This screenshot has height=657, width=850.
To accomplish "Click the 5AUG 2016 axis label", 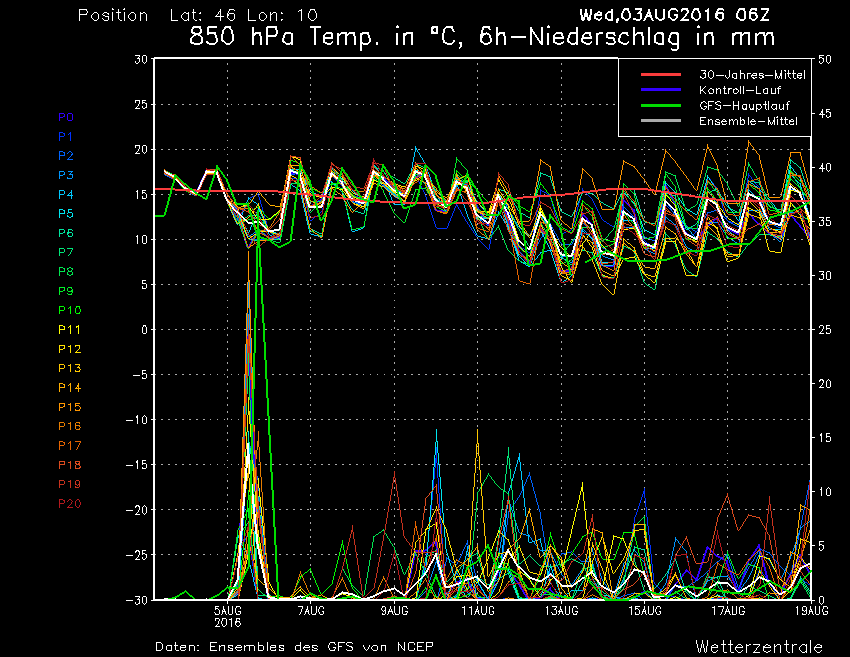I will click(228, 616).
